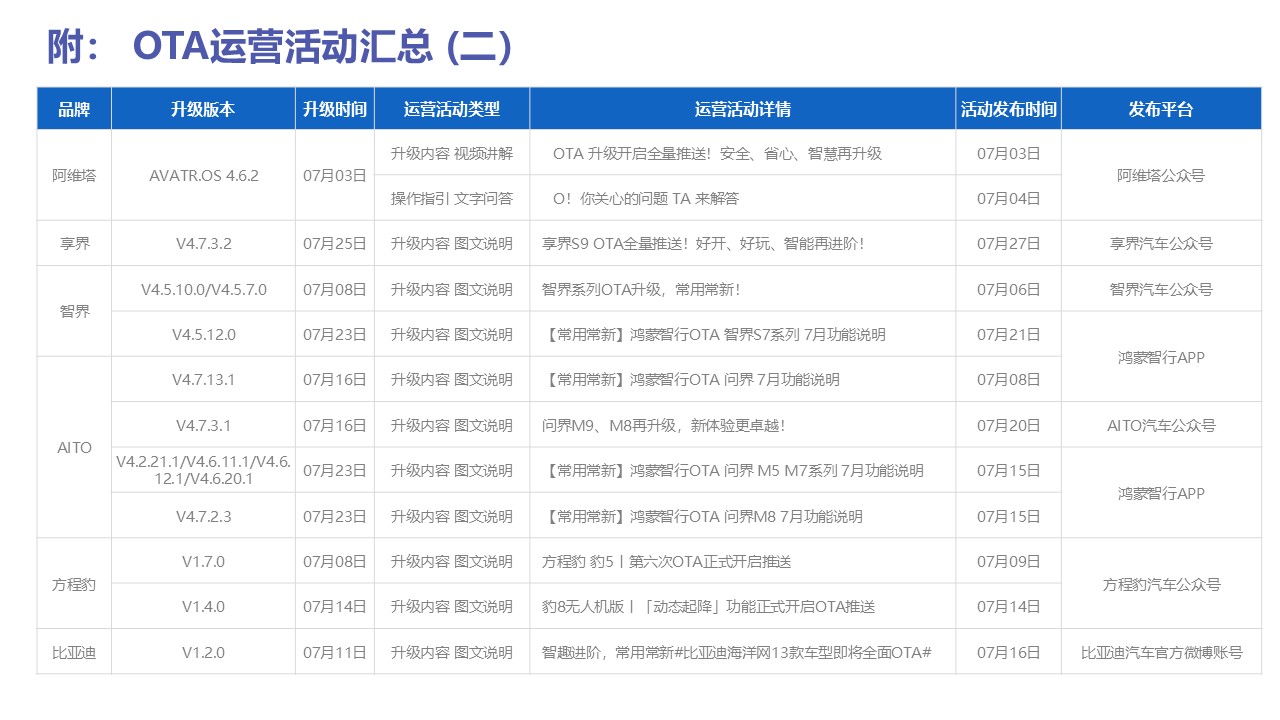Click the V1.4.0 version cell
This screenshot has height=720, width=1280.
(x=203, y=606)
